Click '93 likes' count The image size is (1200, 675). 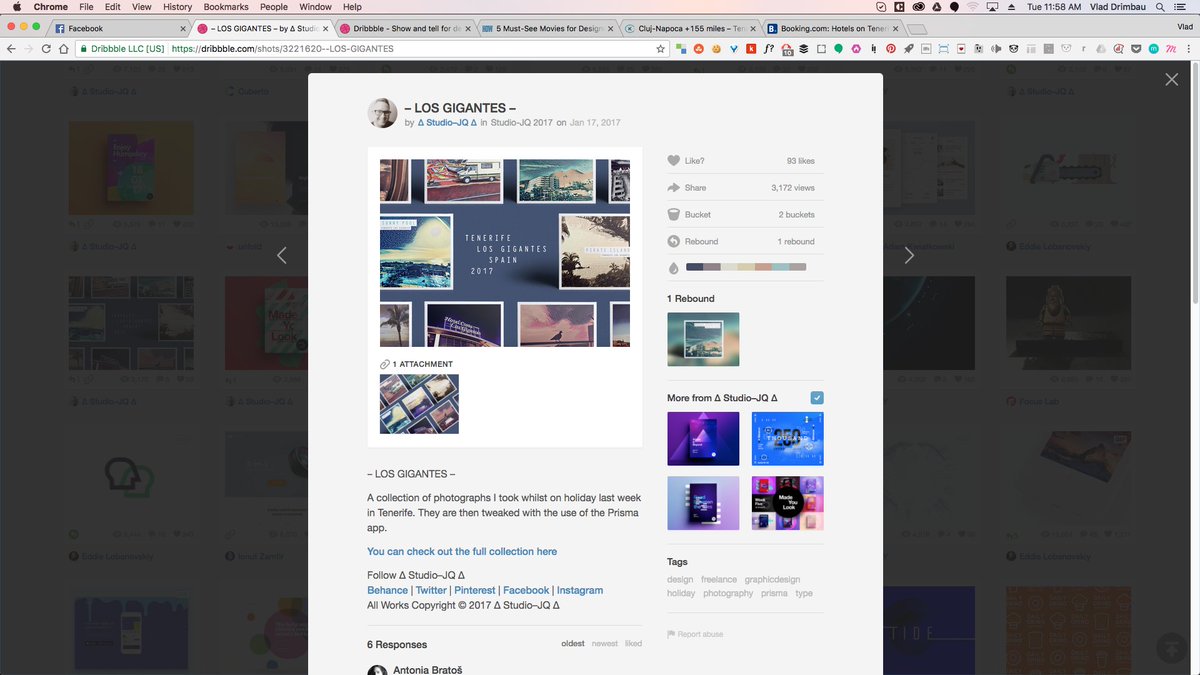(x=800, y=161)
